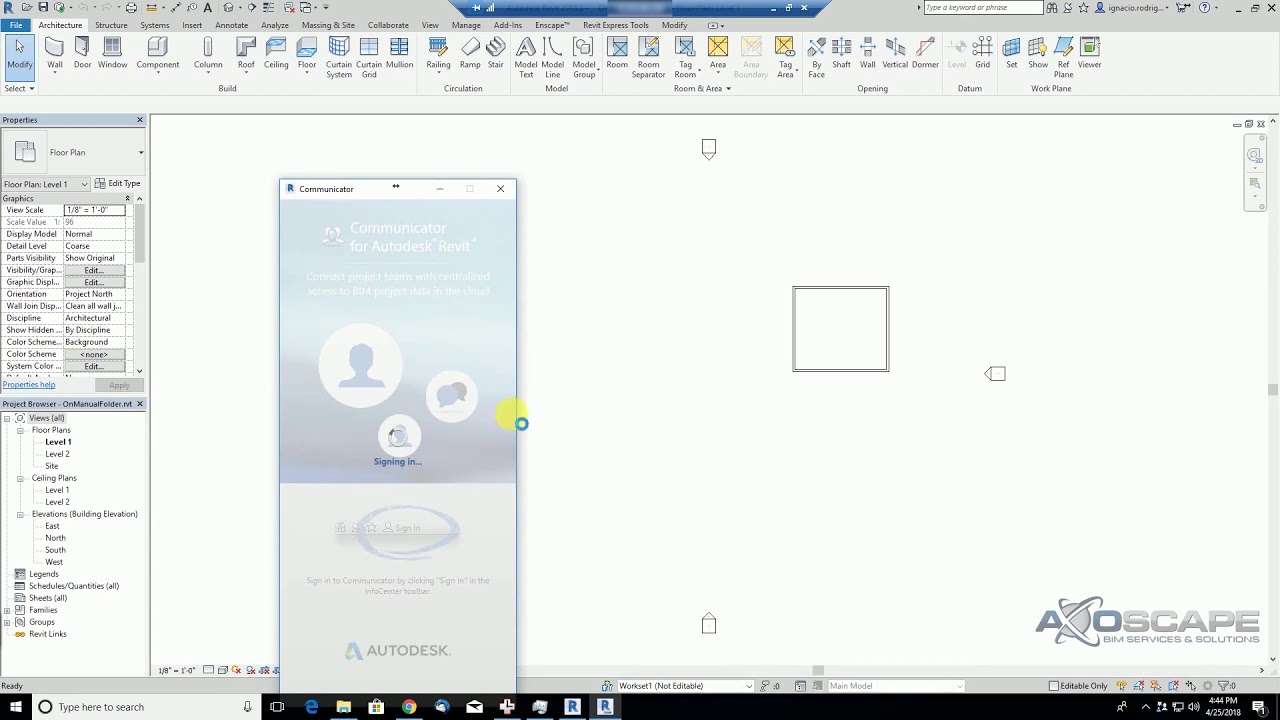Select the Ceiling tool
1280x720 pixels.
click(276, 54)
